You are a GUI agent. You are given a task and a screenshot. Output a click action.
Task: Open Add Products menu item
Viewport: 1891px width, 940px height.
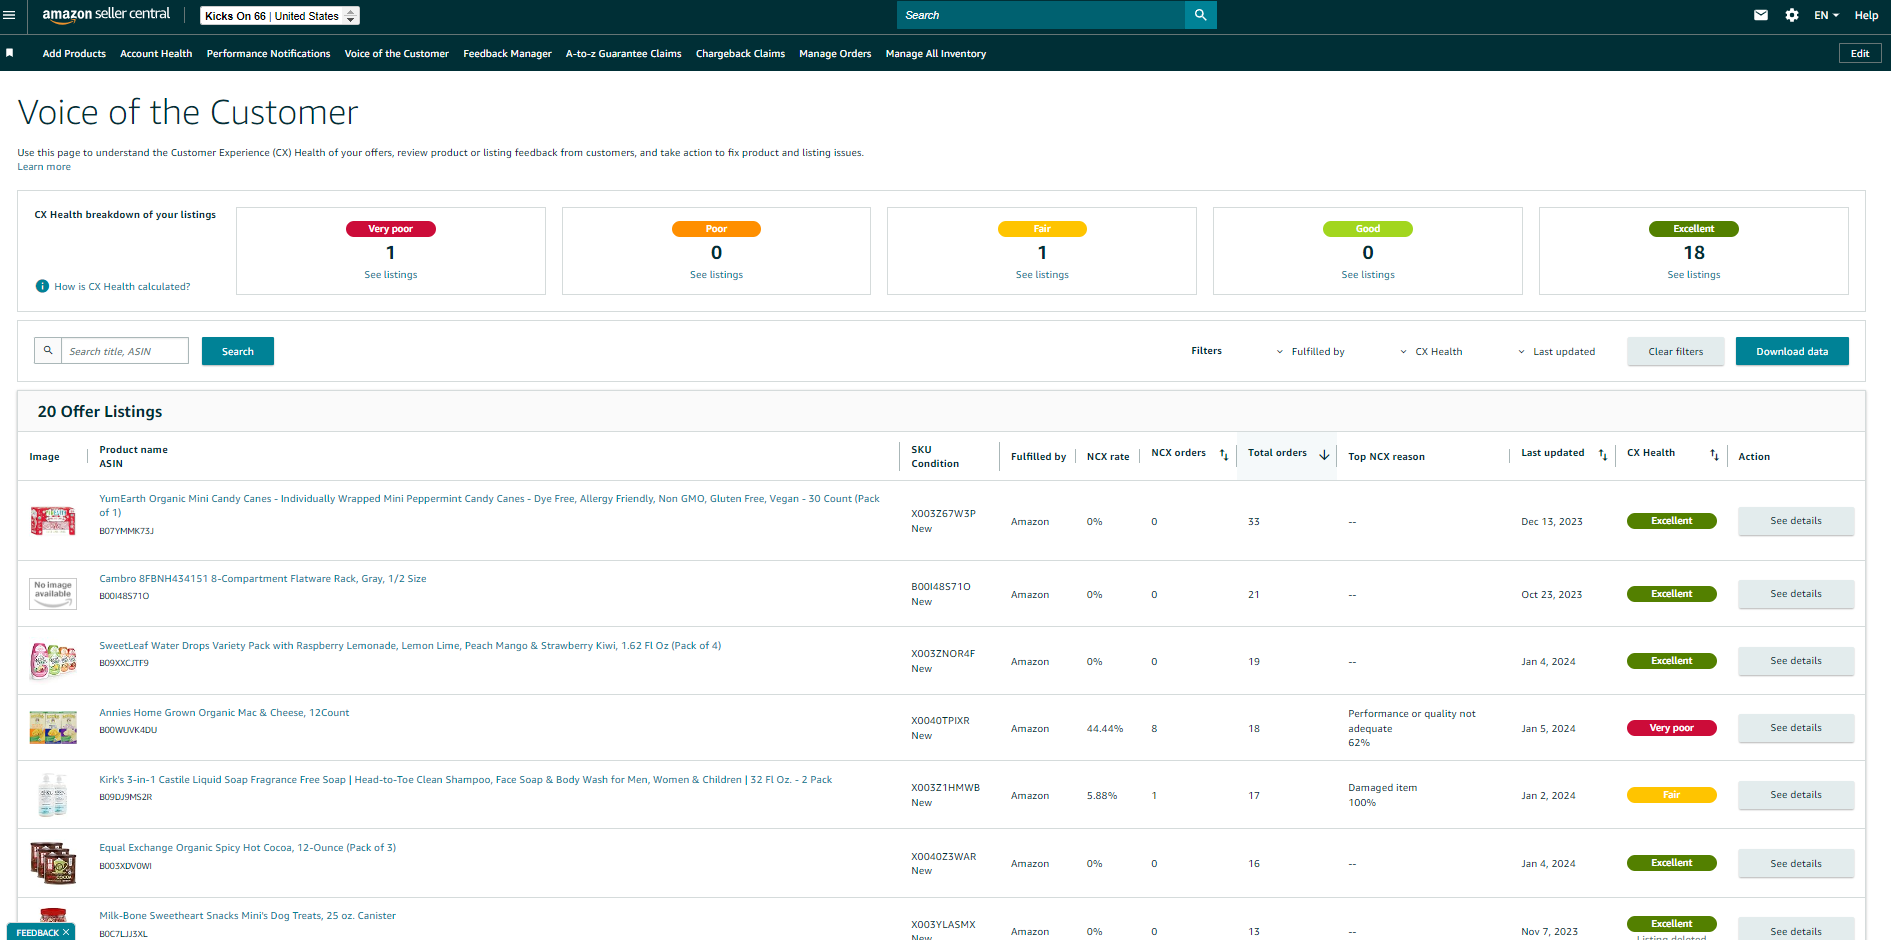click(x=74, y=54)
